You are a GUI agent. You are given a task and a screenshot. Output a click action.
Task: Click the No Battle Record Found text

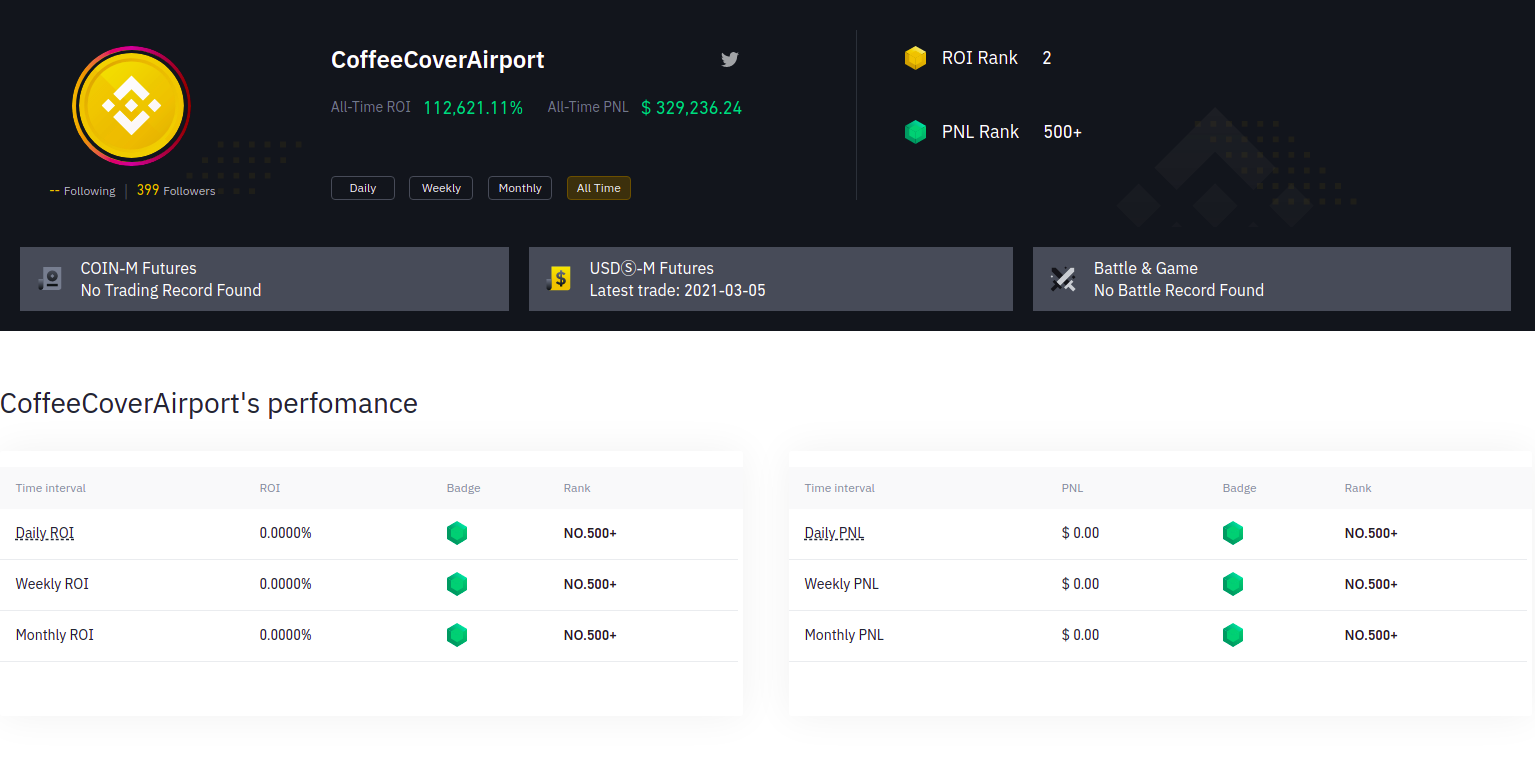point(1179,290)
